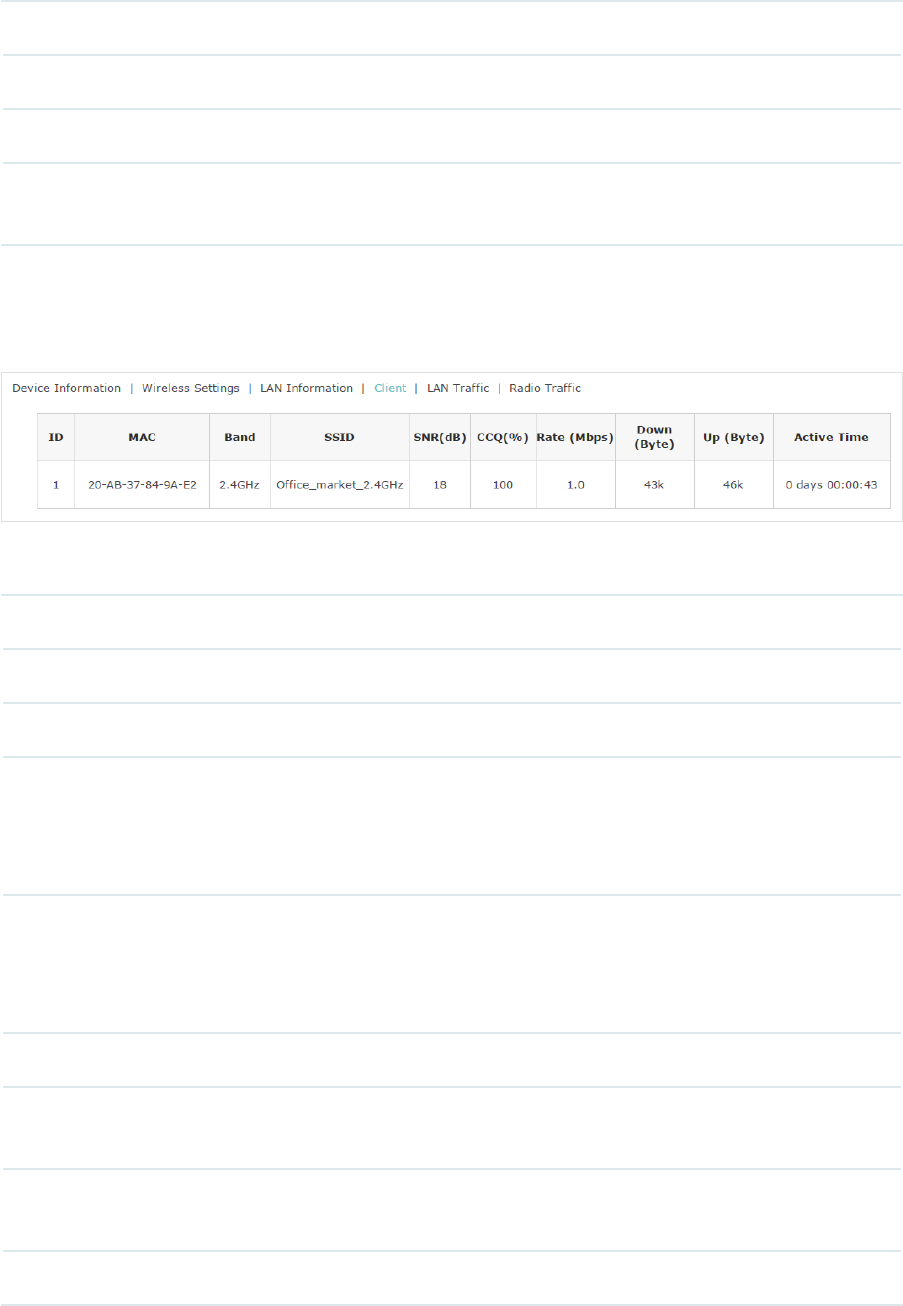Click the Rate (Mbps) column header

point(576,437)
